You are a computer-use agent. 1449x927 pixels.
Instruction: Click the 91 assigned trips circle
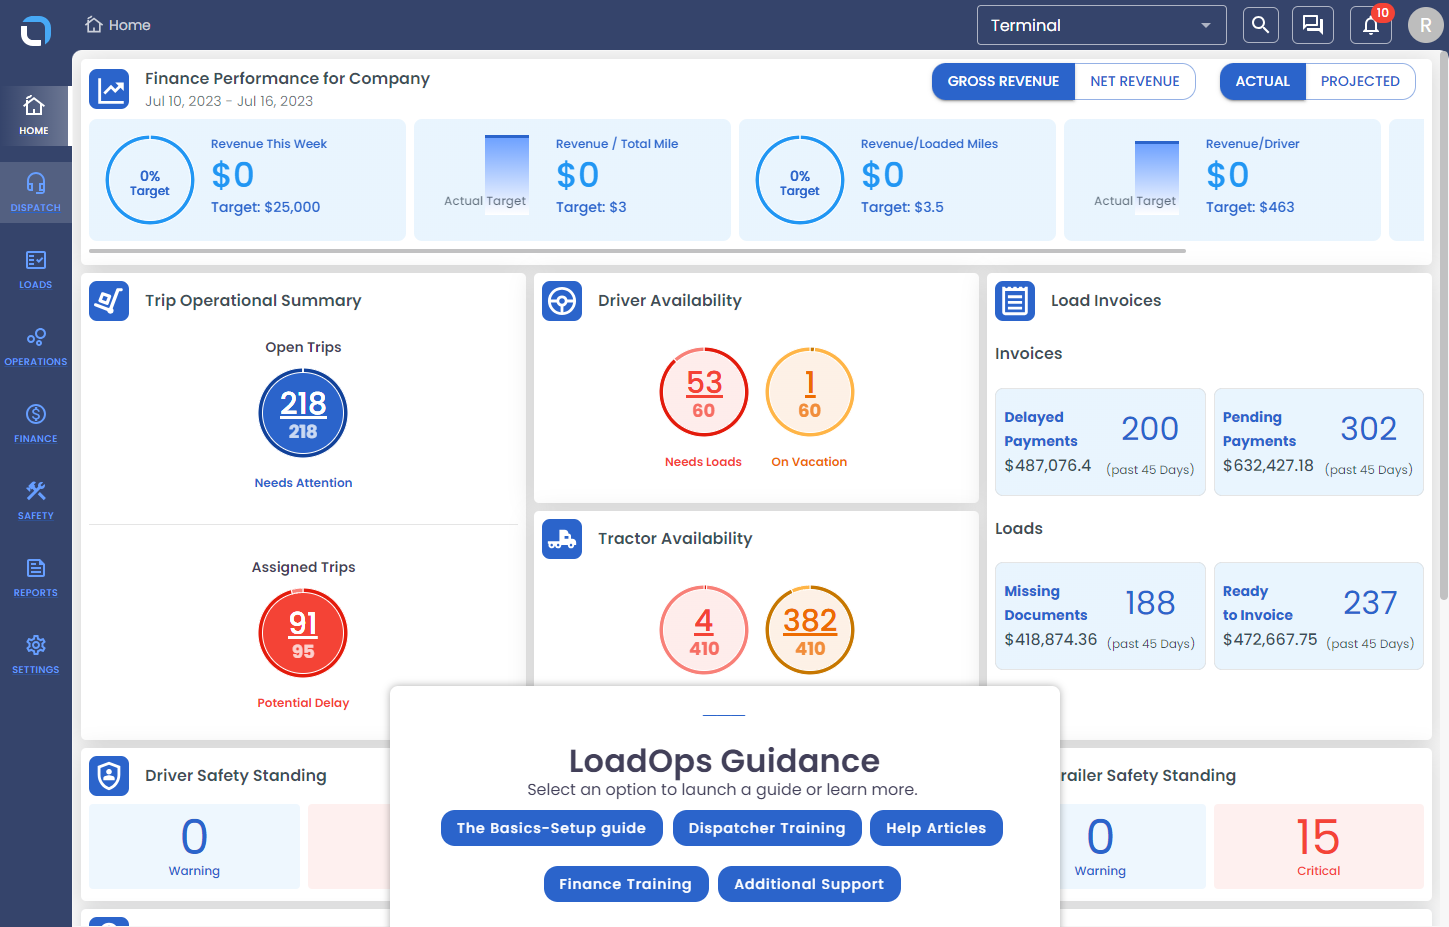303,633
